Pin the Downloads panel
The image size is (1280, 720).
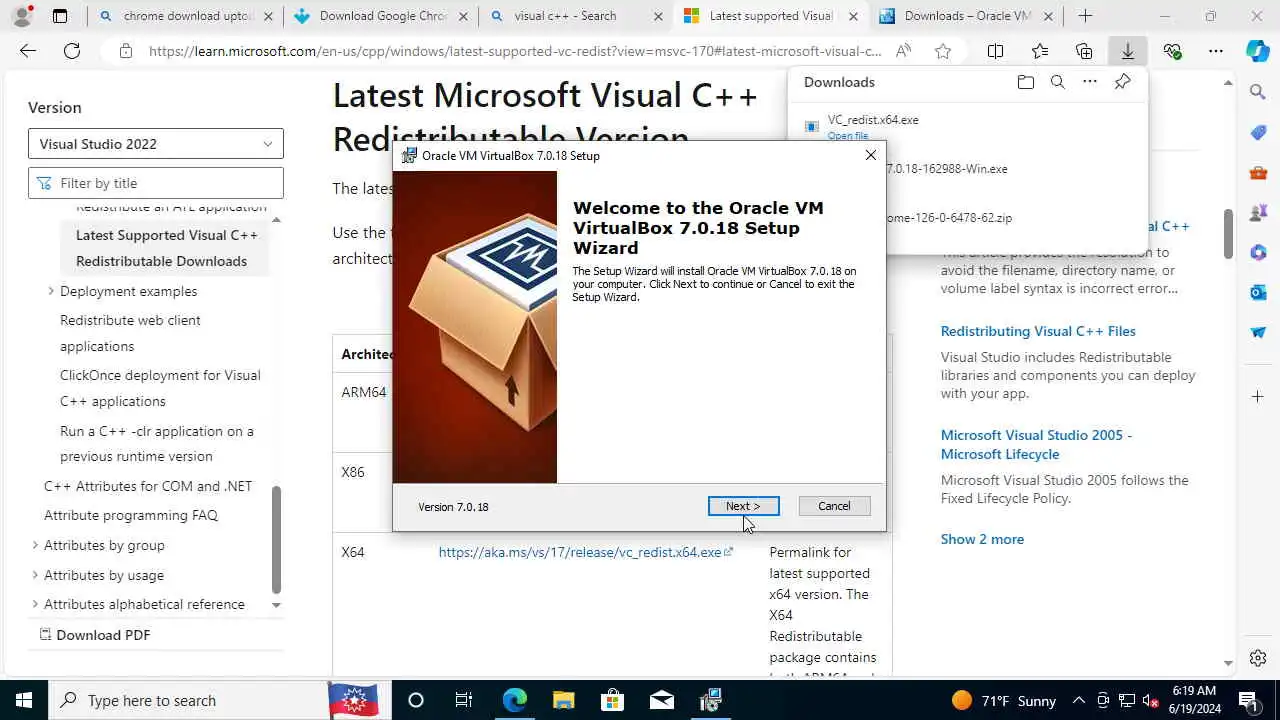(1122, 82)
